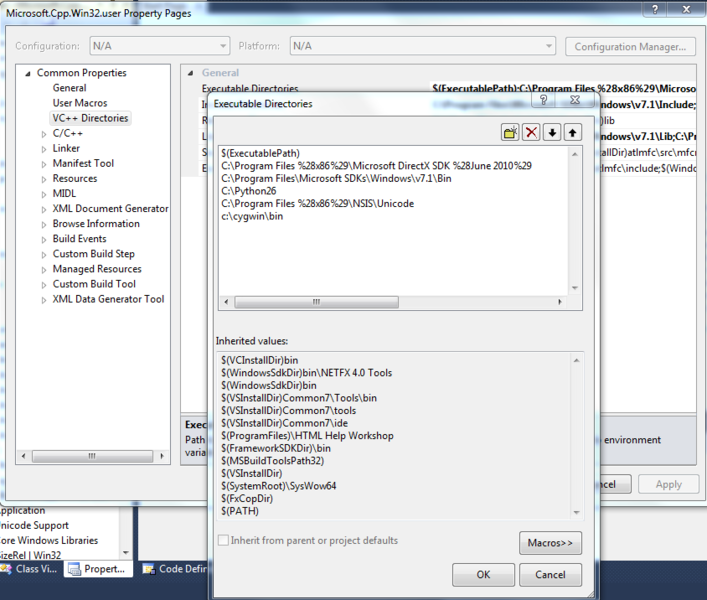Select inherited value $(FxCopDir)
The image size is (707, 600).
247,499
